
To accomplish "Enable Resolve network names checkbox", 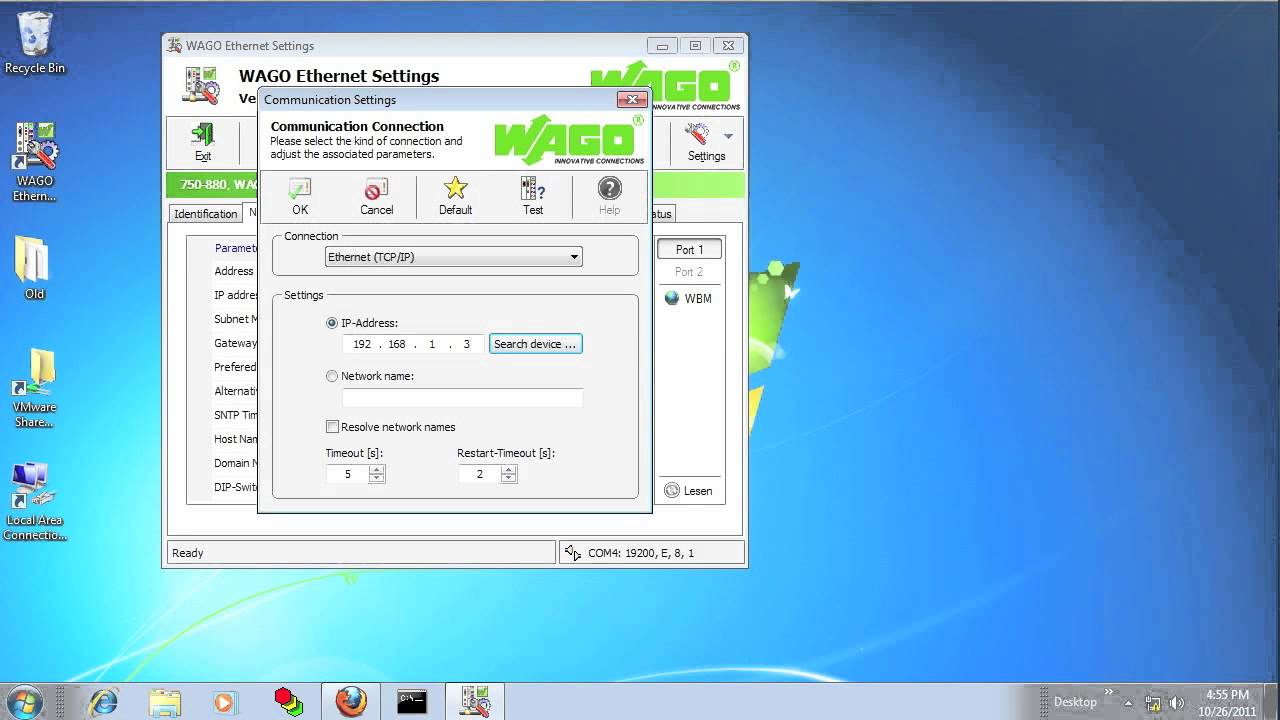I will [x=332, y=427].
